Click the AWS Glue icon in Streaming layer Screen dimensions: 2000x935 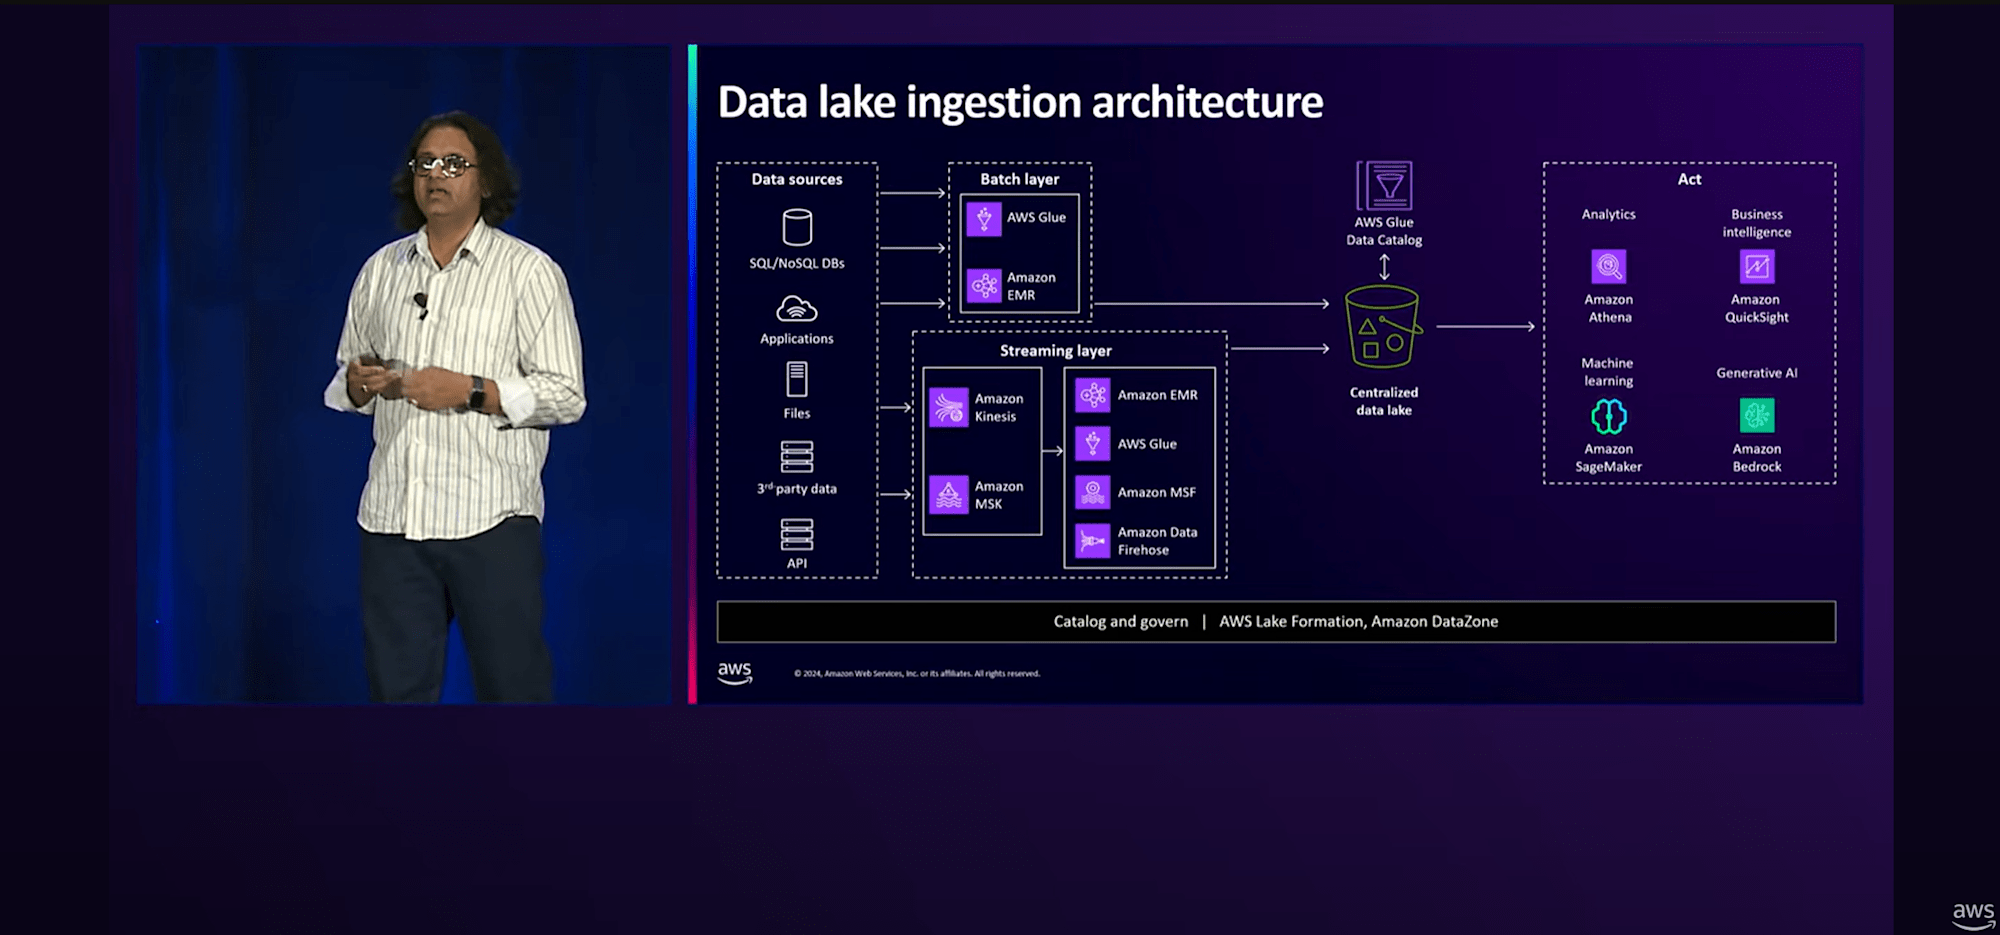(x=1093, y=443)
